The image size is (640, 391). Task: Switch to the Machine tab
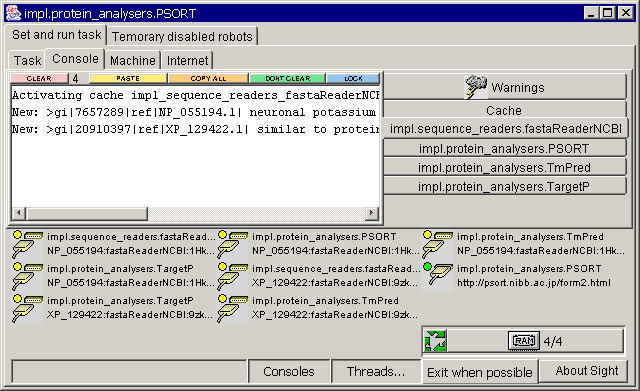pyautogui.click(x=133, y=60)
